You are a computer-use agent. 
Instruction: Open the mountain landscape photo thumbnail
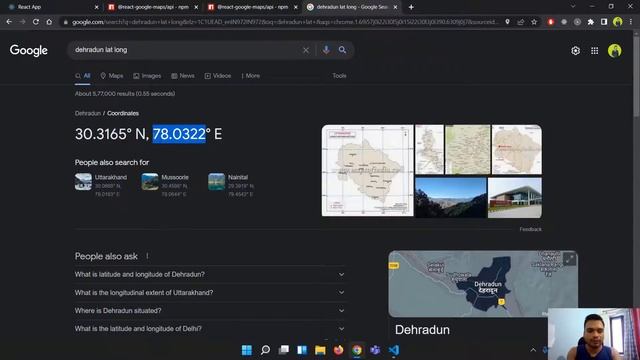tap(451, 197)
